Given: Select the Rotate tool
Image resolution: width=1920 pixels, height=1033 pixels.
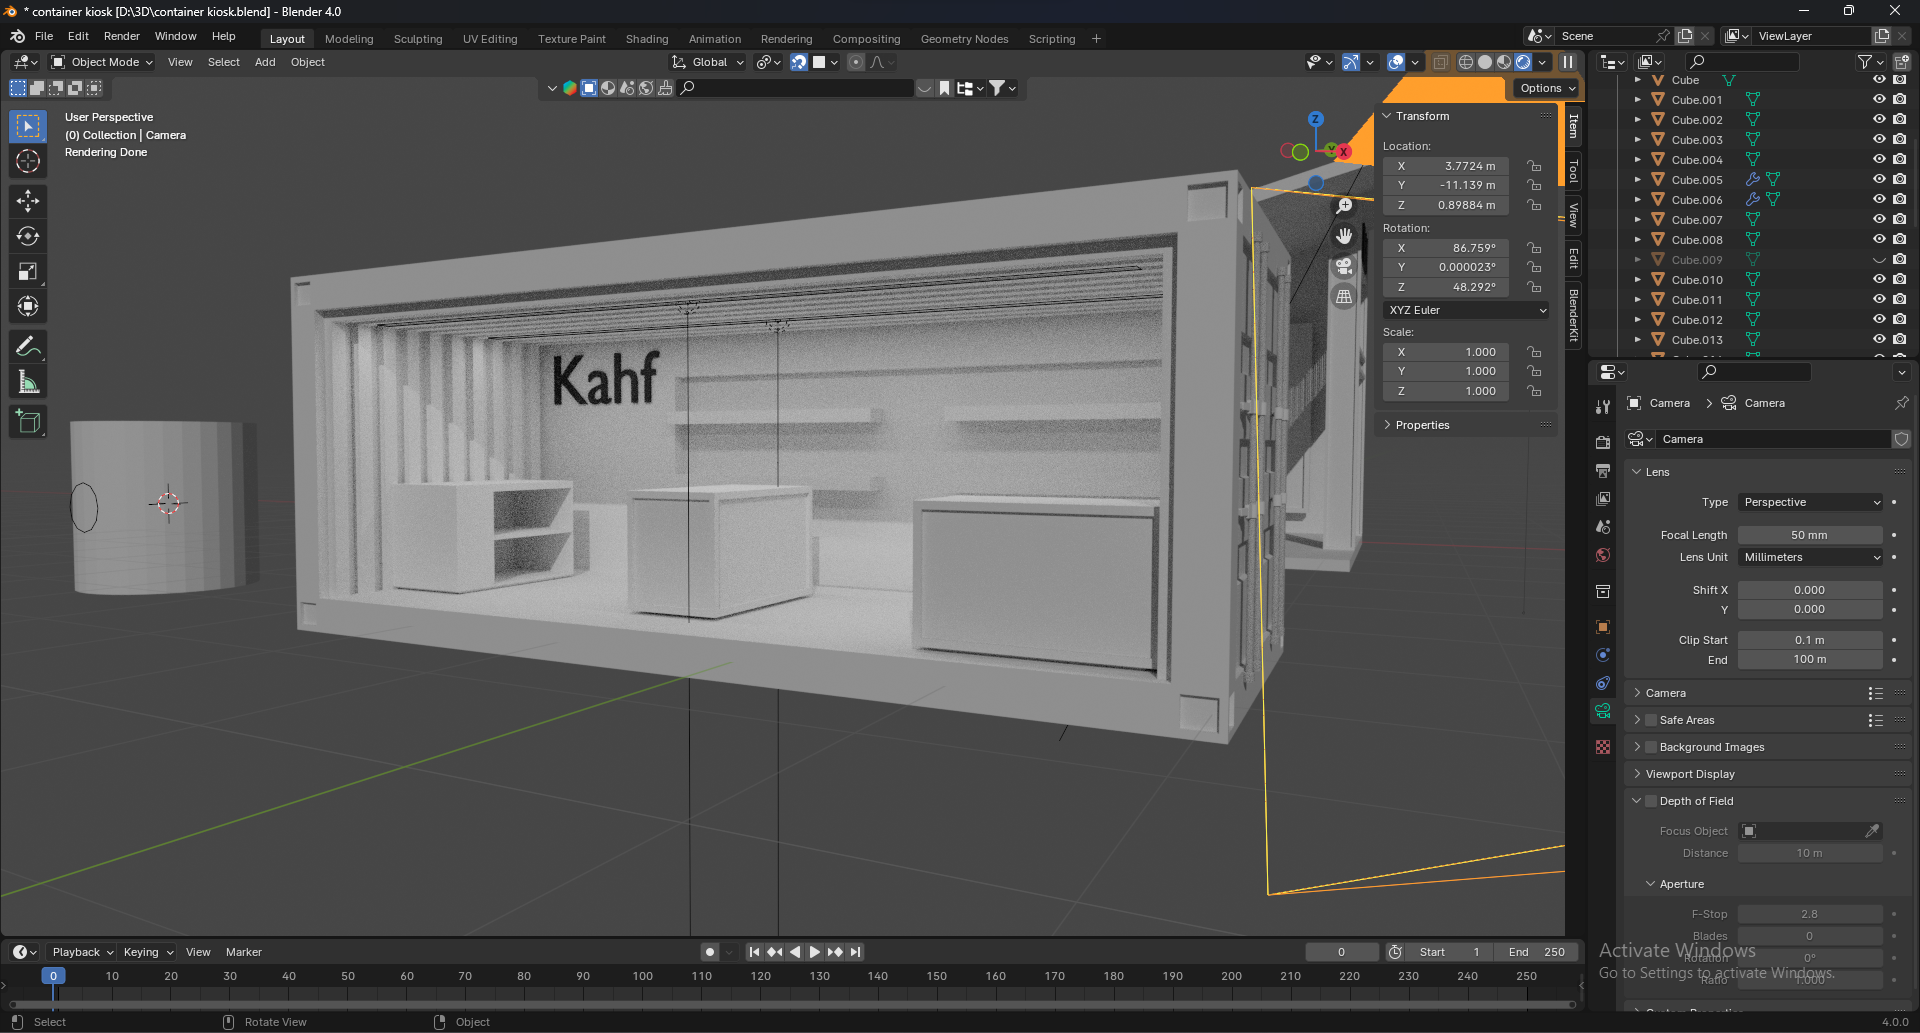Looking at the screenshot, I should click(x=28, y=236).
